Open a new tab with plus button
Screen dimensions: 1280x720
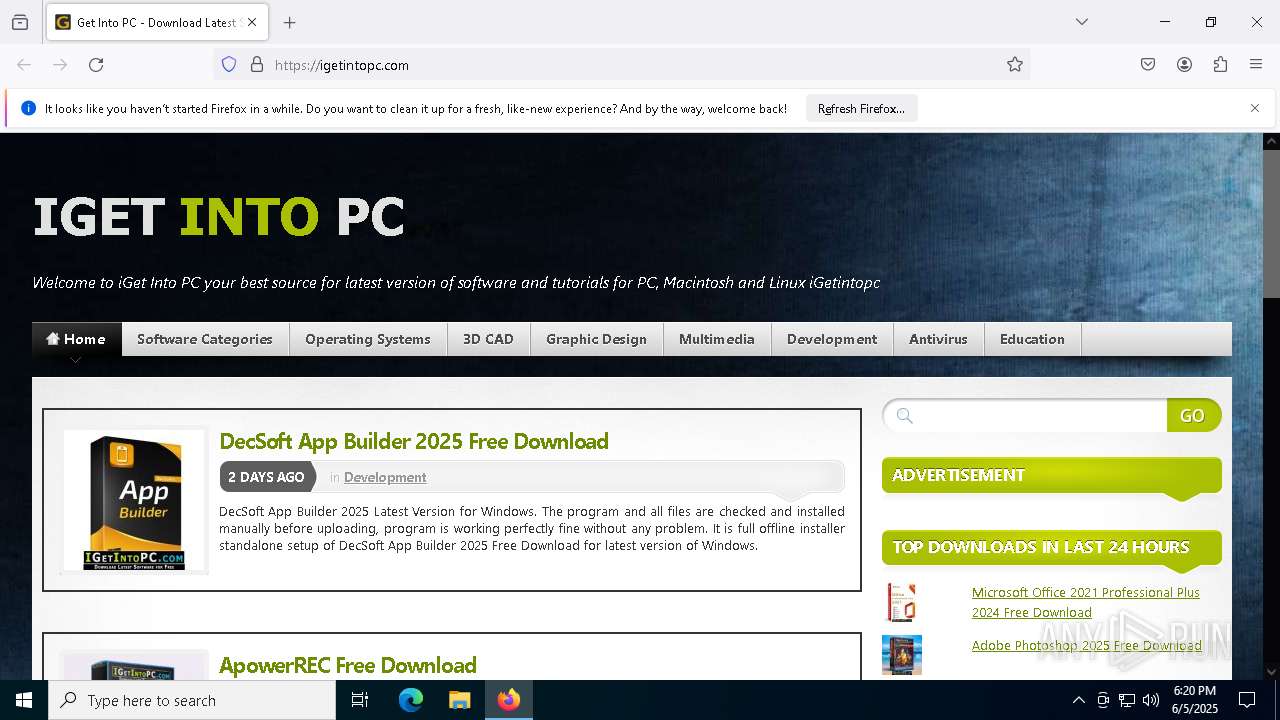pyautogui.click(x=290, y=22)
